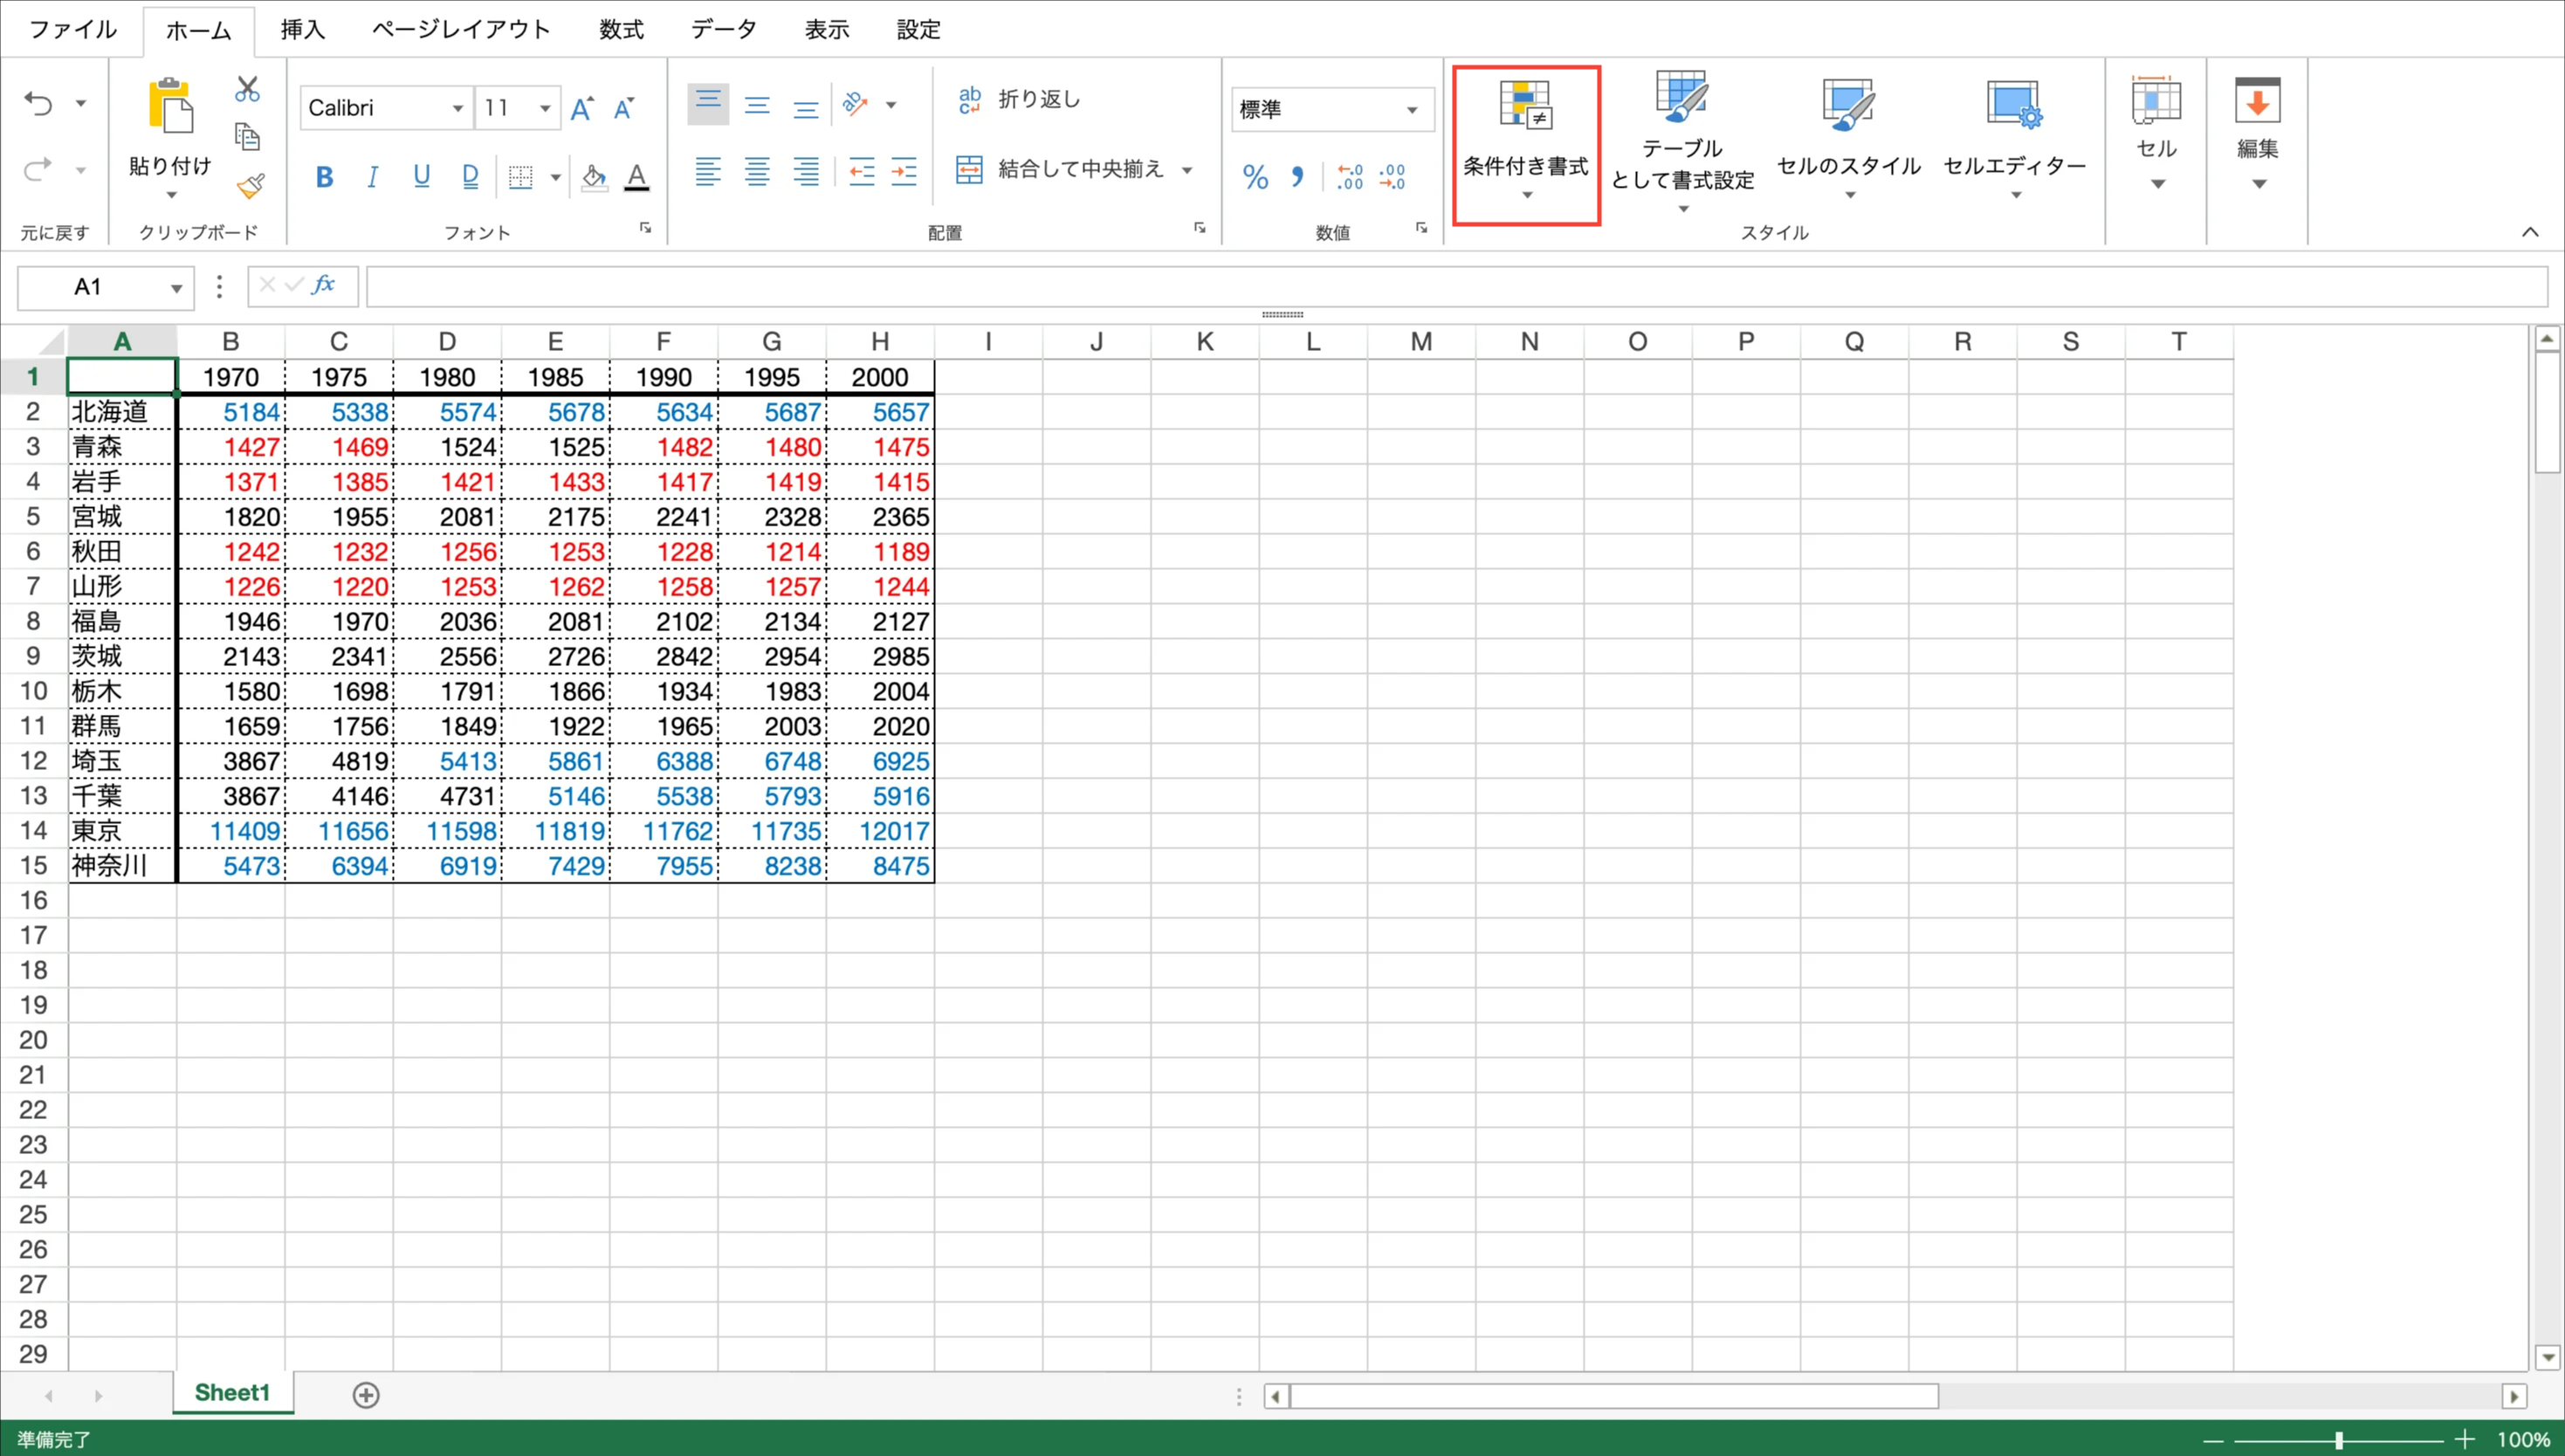Add a new sheet with the plus button

pyautogui.click(x=366, y=1394)
